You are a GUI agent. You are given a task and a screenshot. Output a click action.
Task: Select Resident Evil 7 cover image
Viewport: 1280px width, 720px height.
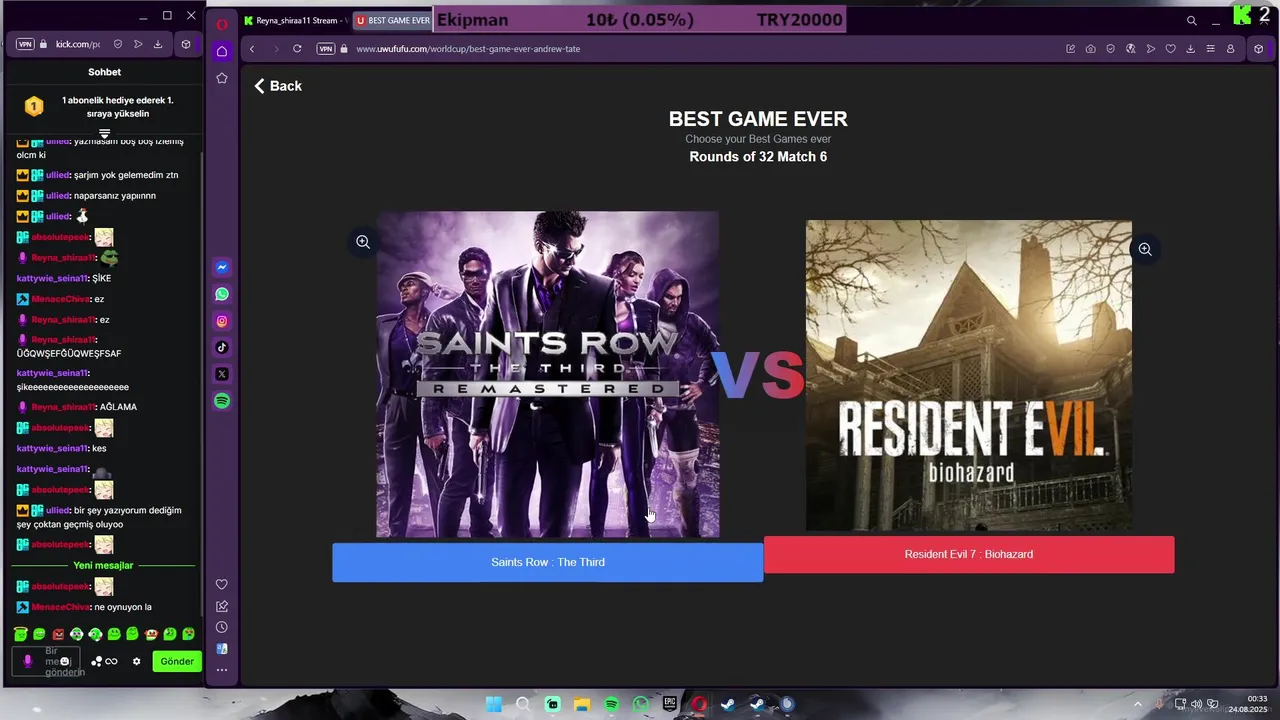(969, 375)
